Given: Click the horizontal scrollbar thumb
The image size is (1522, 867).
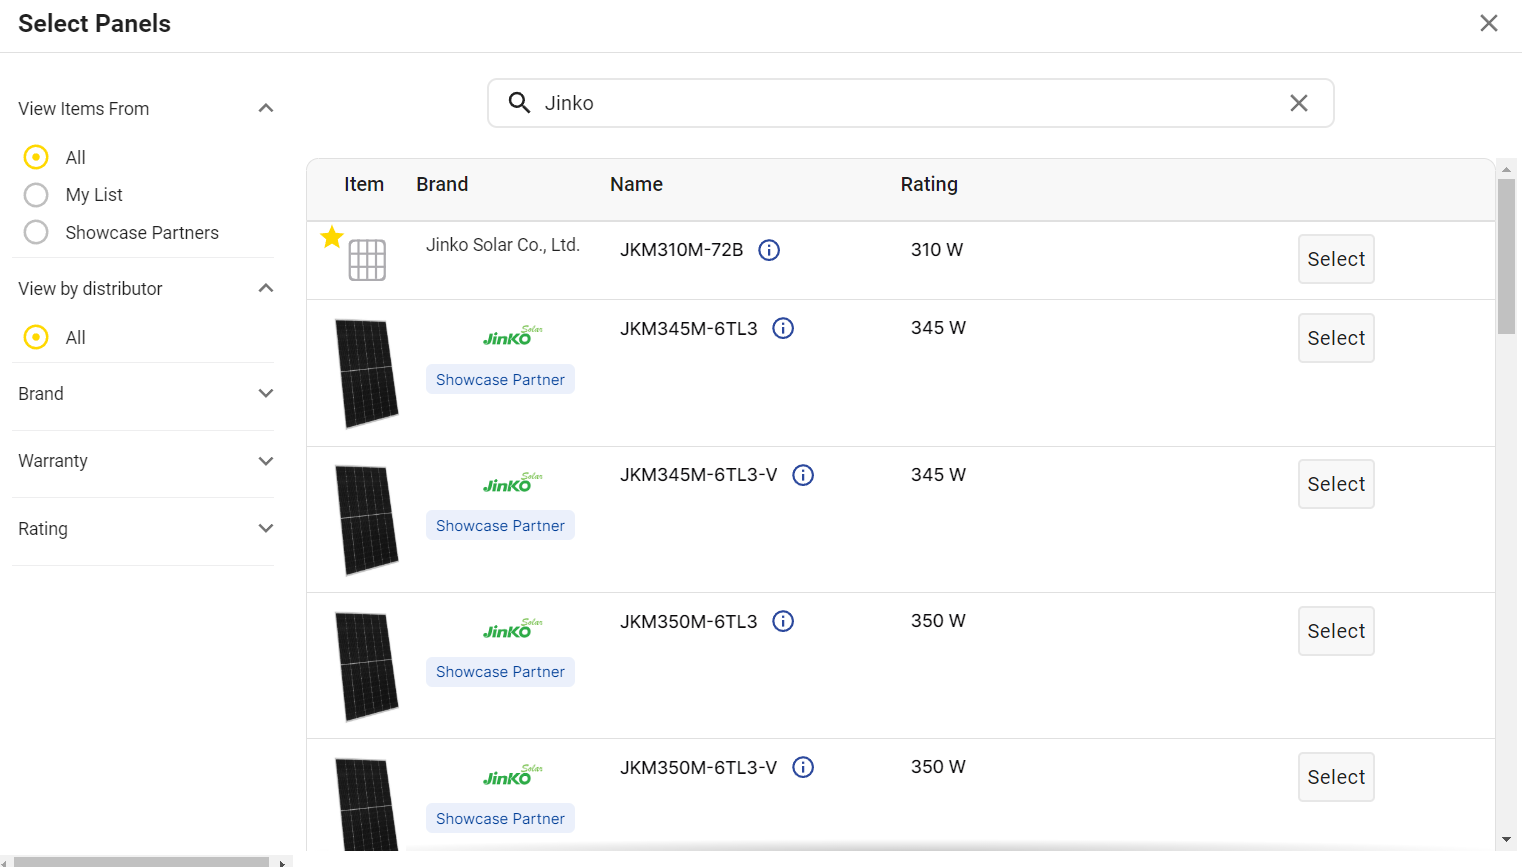Looking at the screenshot, I should click(x=141, y=861).
